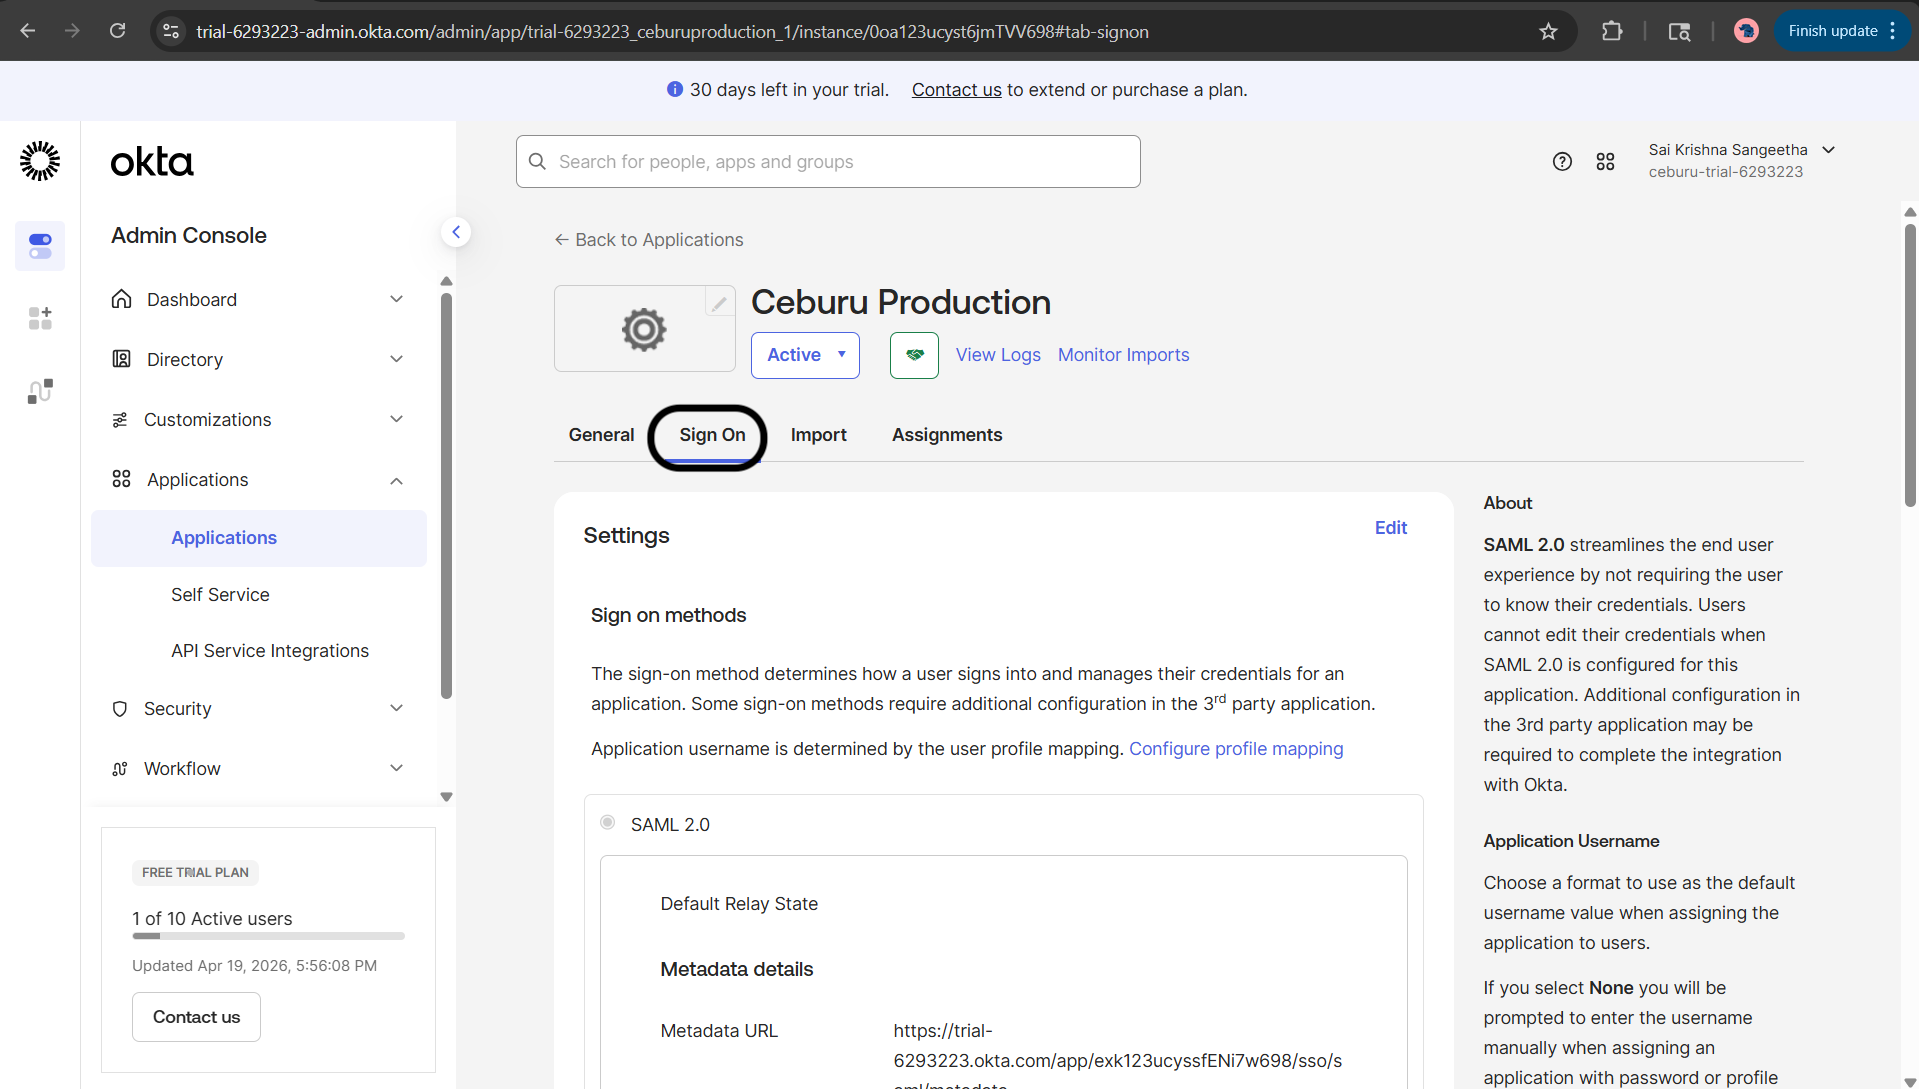
Task: Click the Directory icon in sidebar
Action: coord(122,359)
